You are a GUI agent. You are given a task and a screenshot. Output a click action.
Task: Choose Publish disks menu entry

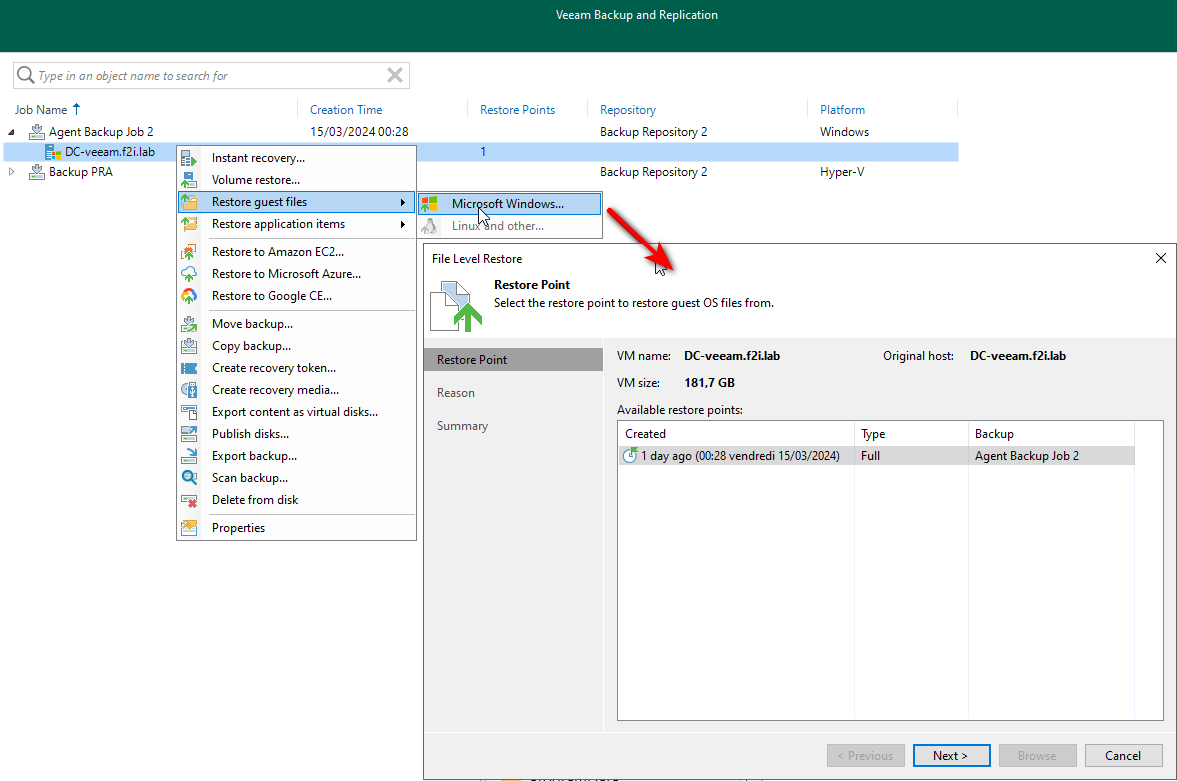pos(297,434)
